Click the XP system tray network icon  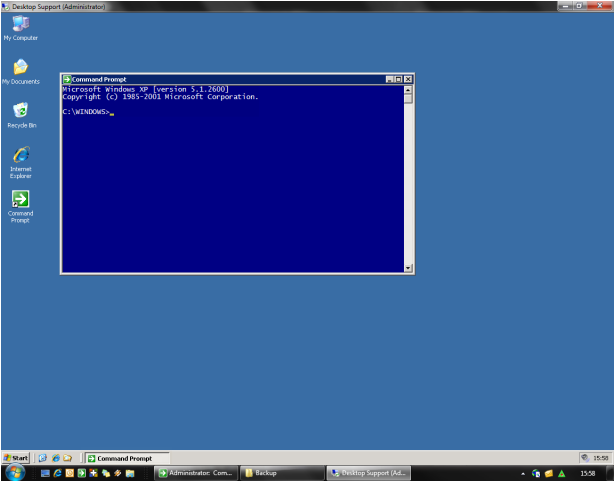(585, 457)
